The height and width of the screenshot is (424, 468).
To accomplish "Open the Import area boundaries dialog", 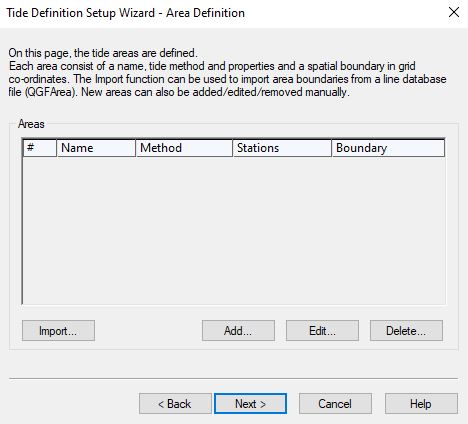I will 58,331.
